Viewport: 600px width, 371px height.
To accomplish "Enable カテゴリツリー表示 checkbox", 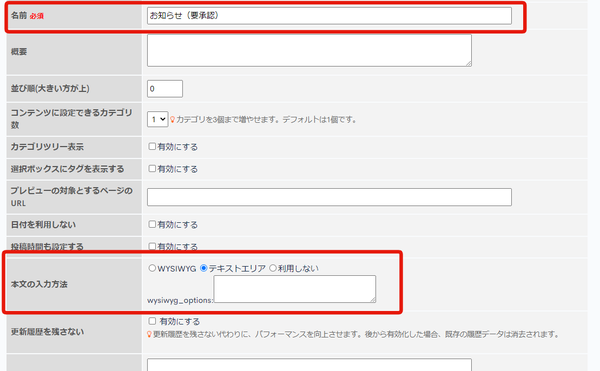I will click(152, 146).
